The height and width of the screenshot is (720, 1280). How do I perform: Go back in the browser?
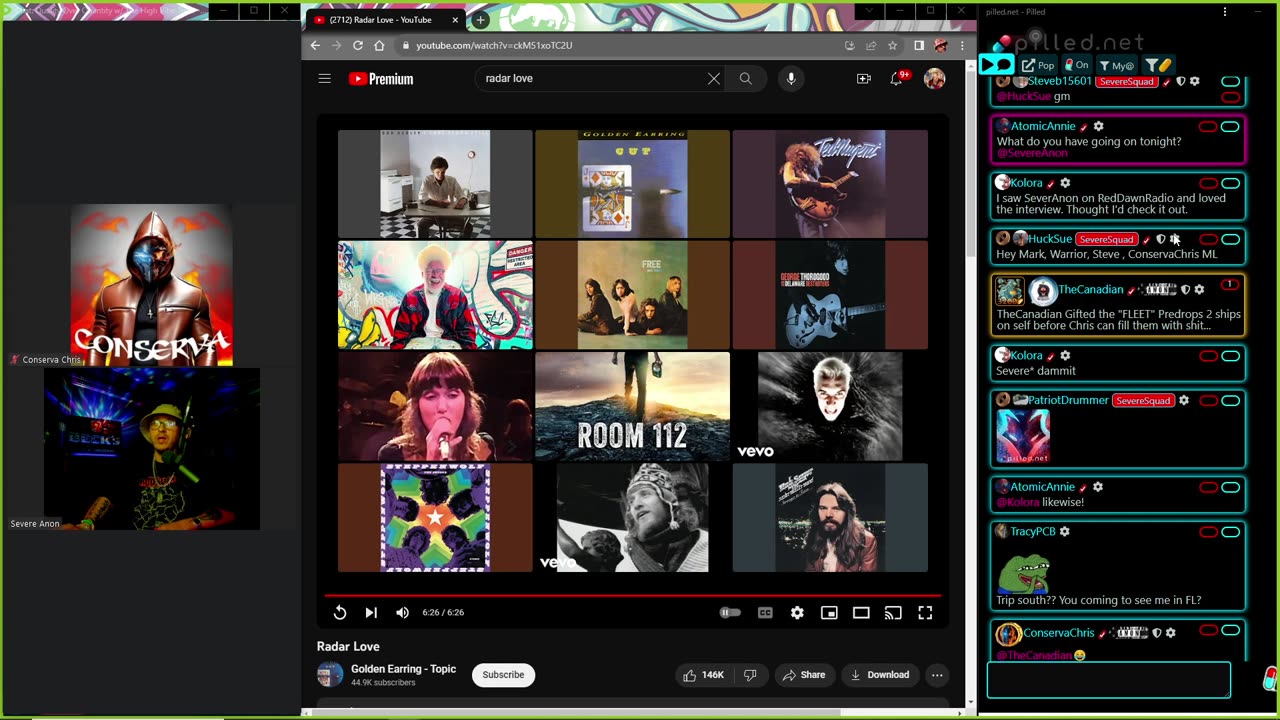click(315, 45)
